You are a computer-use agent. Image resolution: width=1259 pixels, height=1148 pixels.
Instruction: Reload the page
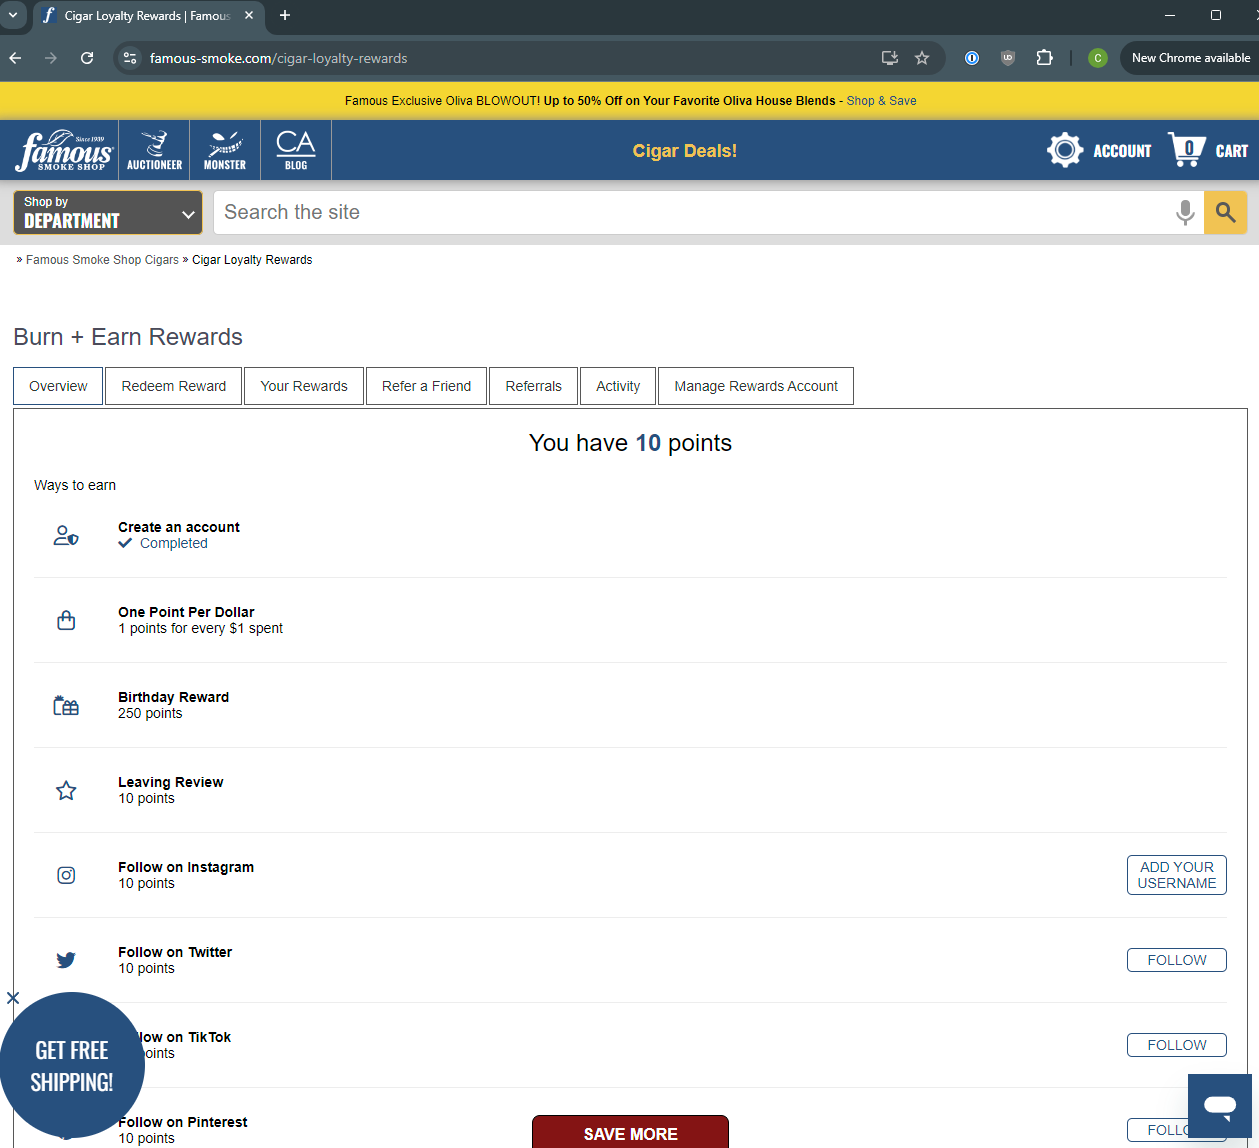(x=87, y=58)
